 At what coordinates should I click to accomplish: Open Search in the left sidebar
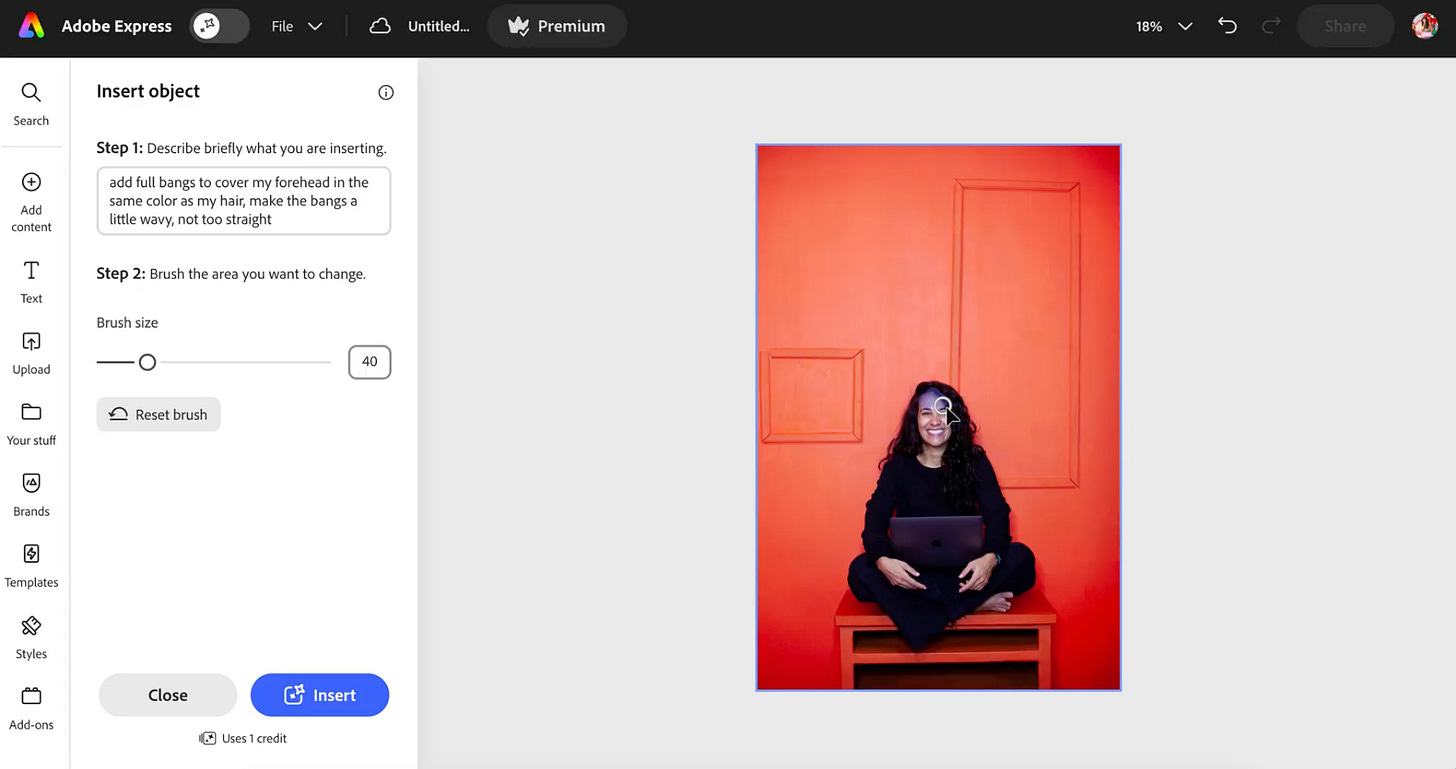(31, 104)
